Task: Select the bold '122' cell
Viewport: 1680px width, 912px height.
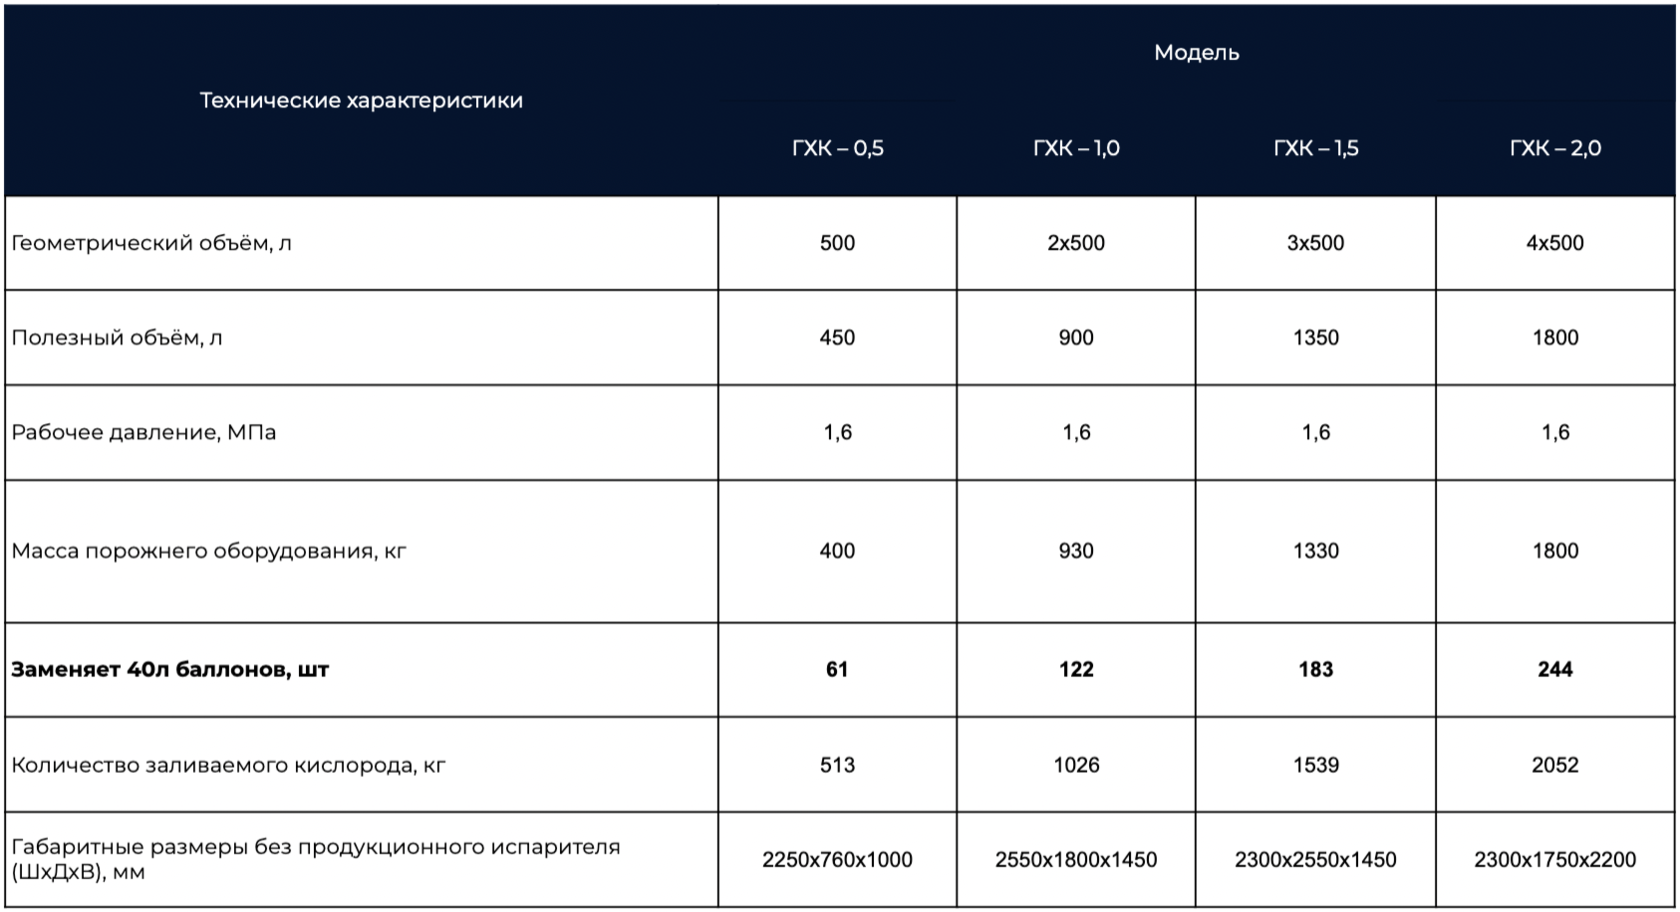Action: pos(1076,670)
